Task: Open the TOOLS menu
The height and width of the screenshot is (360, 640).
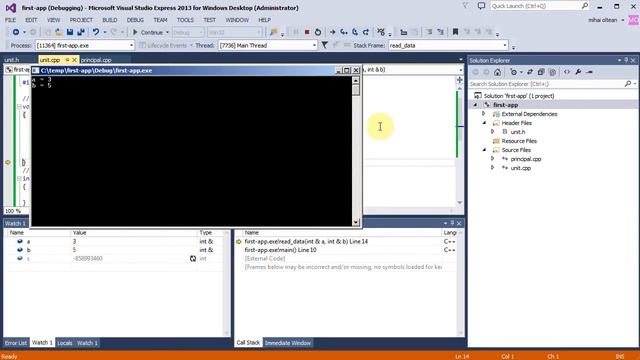Action: 185,20
